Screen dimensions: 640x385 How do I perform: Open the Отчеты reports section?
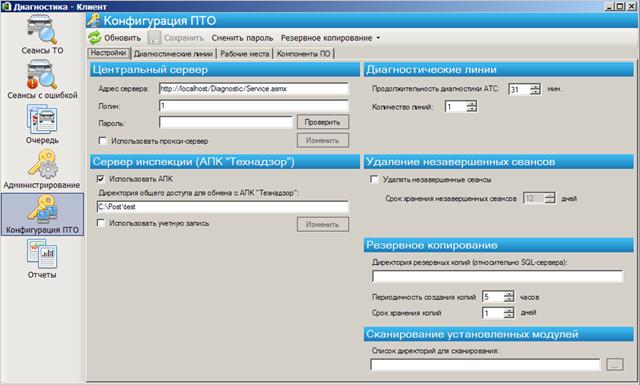pos(42,260)
